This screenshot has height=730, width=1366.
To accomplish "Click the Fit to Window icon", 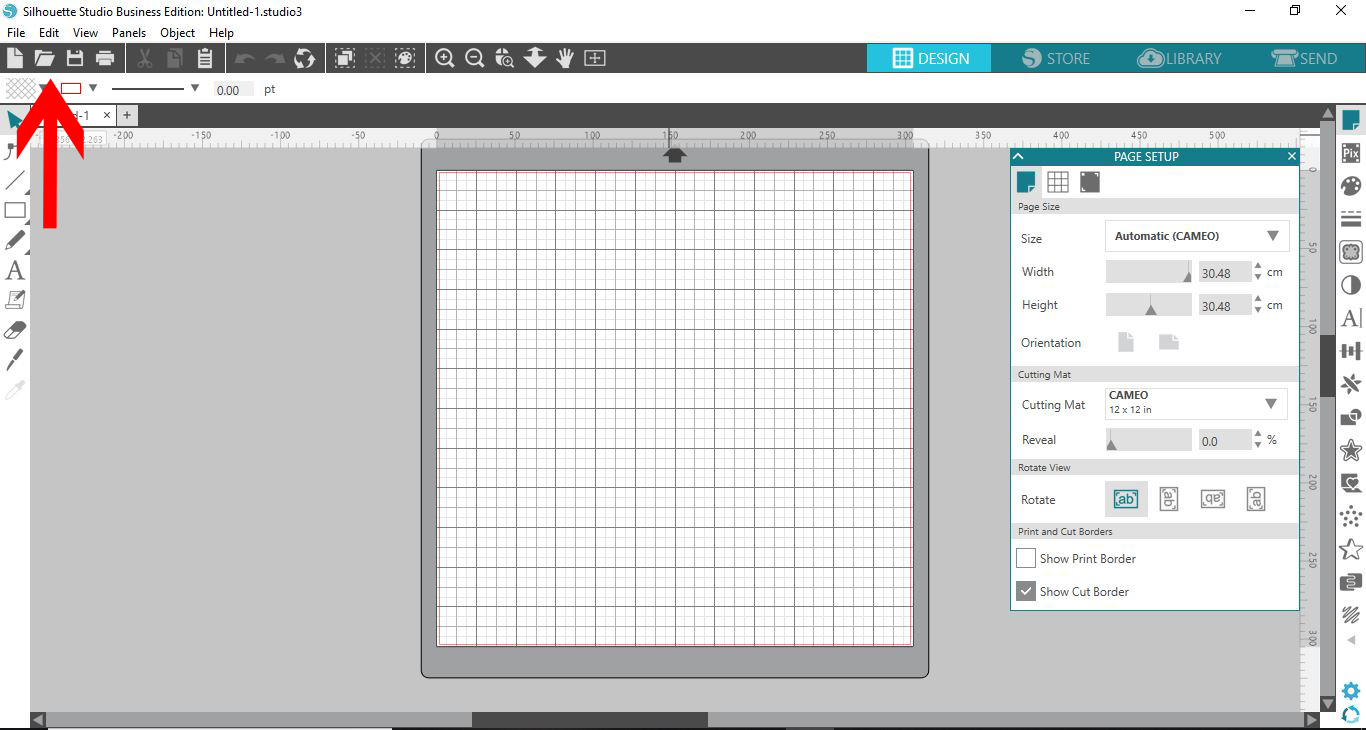I will [x=595, y=58].
